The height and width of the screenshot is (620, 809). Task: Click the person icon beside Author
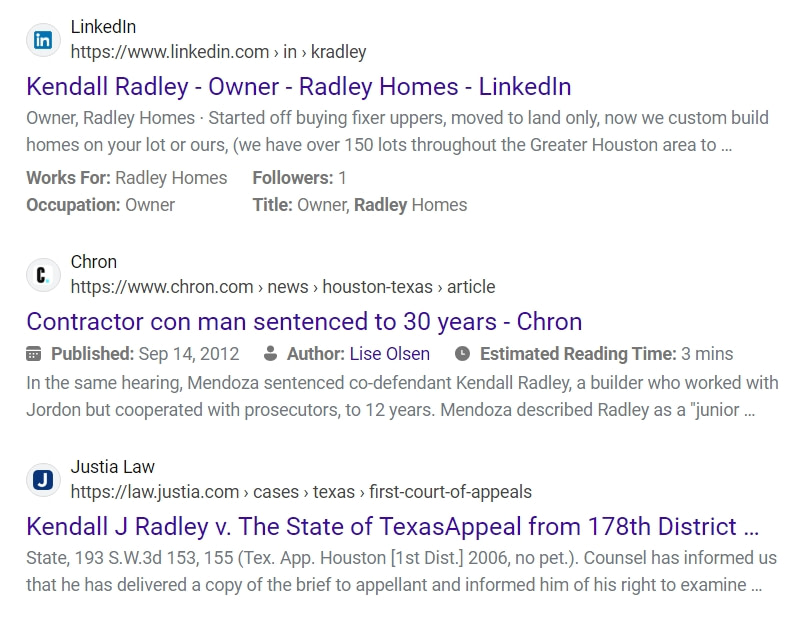(x=270, y=354)
